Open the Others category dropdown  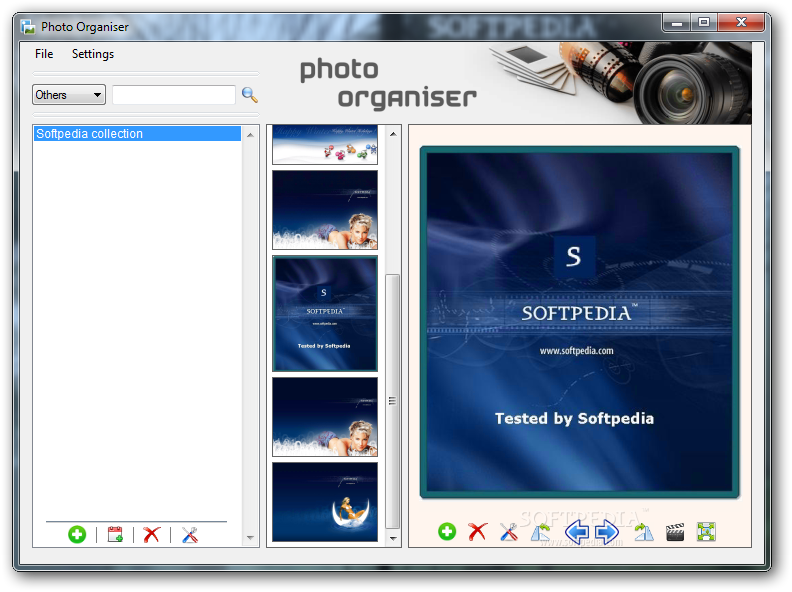[x=69, y=94]
